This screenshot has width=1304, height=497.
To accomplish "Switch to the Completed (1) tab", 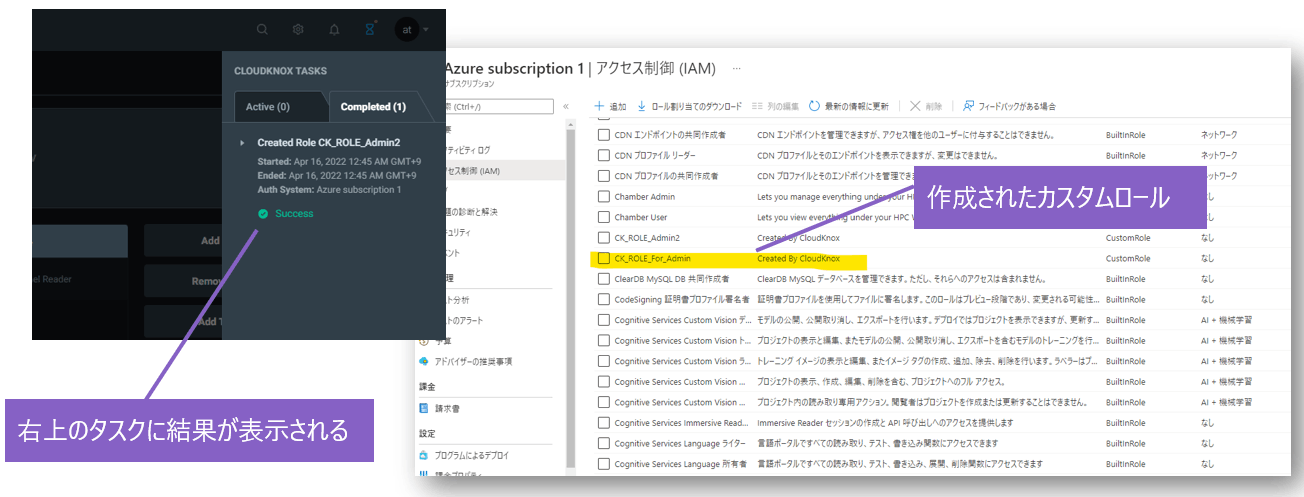I will pyautogui.click(x=373, y=107).
